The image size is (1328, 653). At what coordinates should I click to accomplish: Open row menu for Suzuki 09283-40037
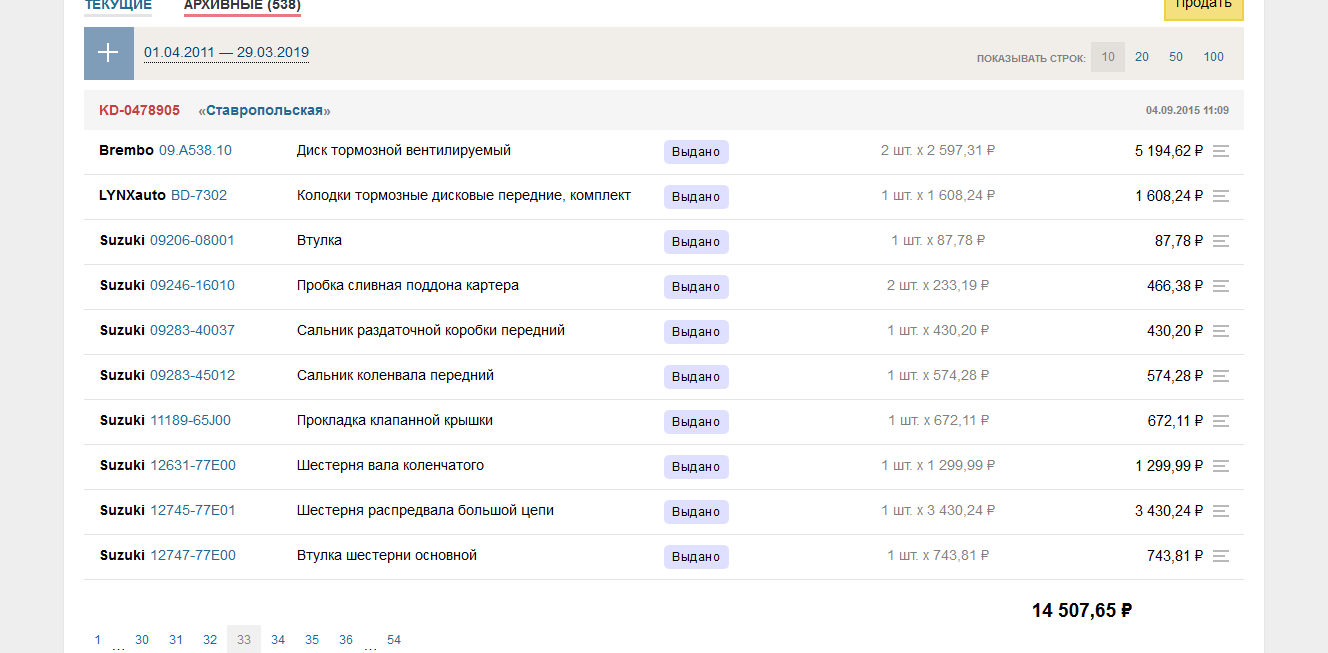click(x=1220, y=331)
